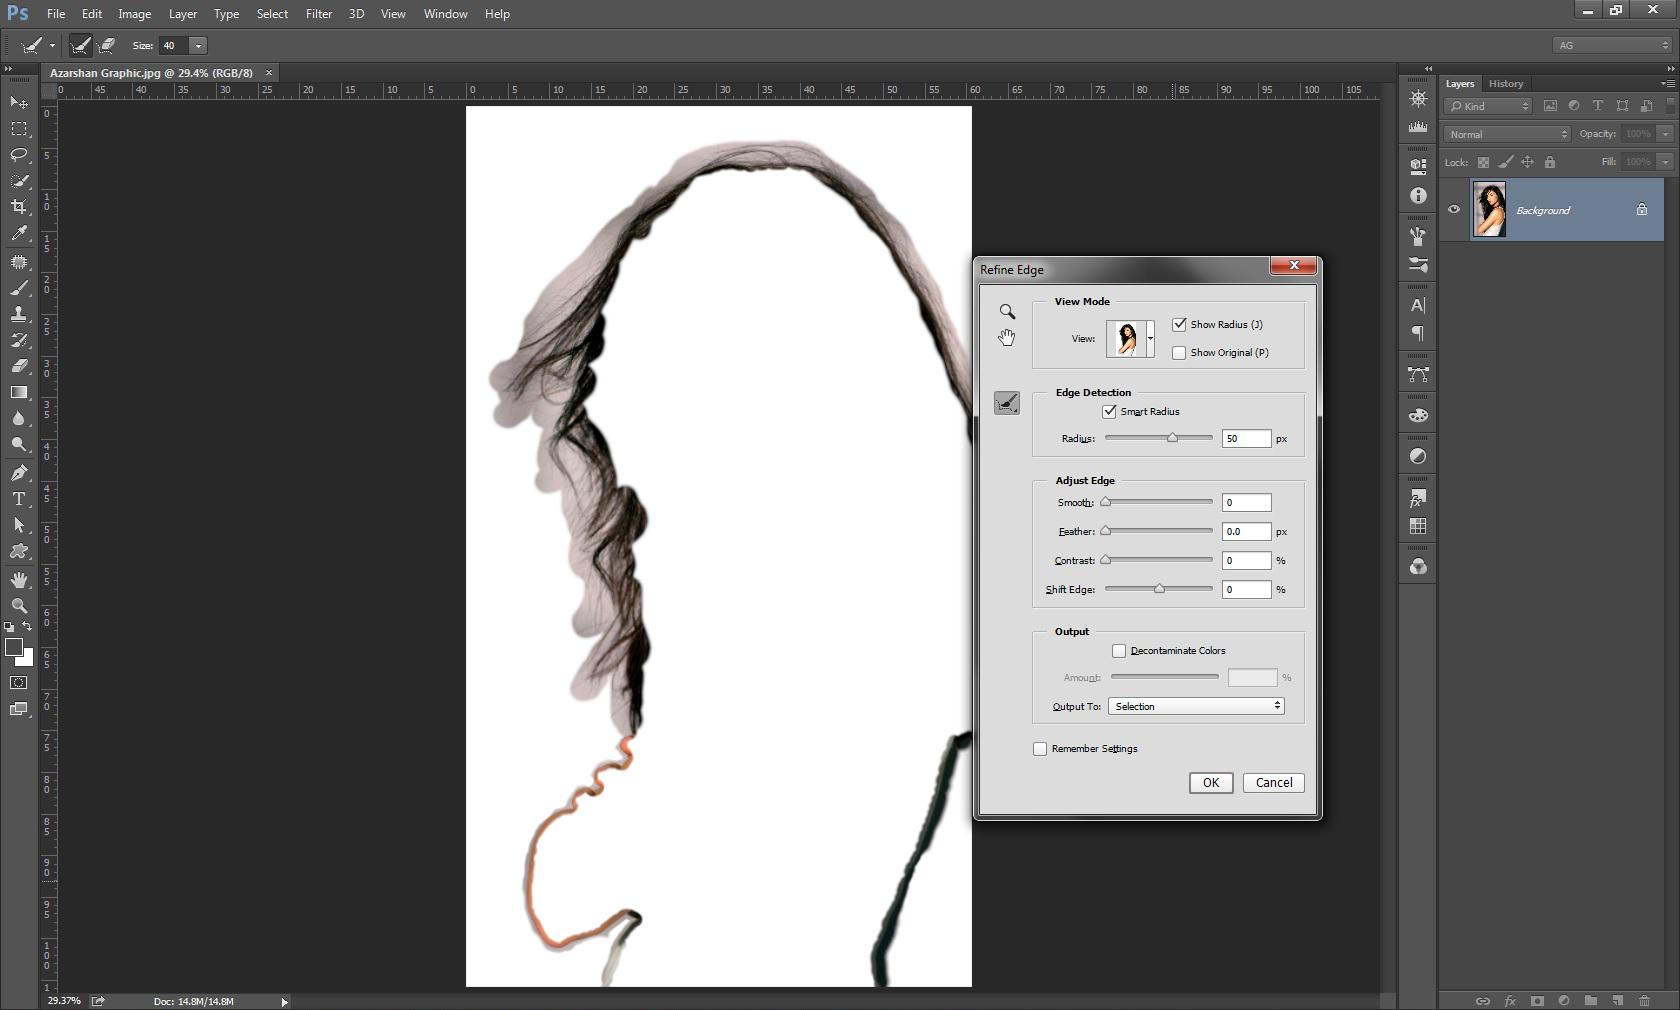Click OK in Refine Edge dialog
The width and height of the screenshot is (1680, 1010).
coord(1210,783)
